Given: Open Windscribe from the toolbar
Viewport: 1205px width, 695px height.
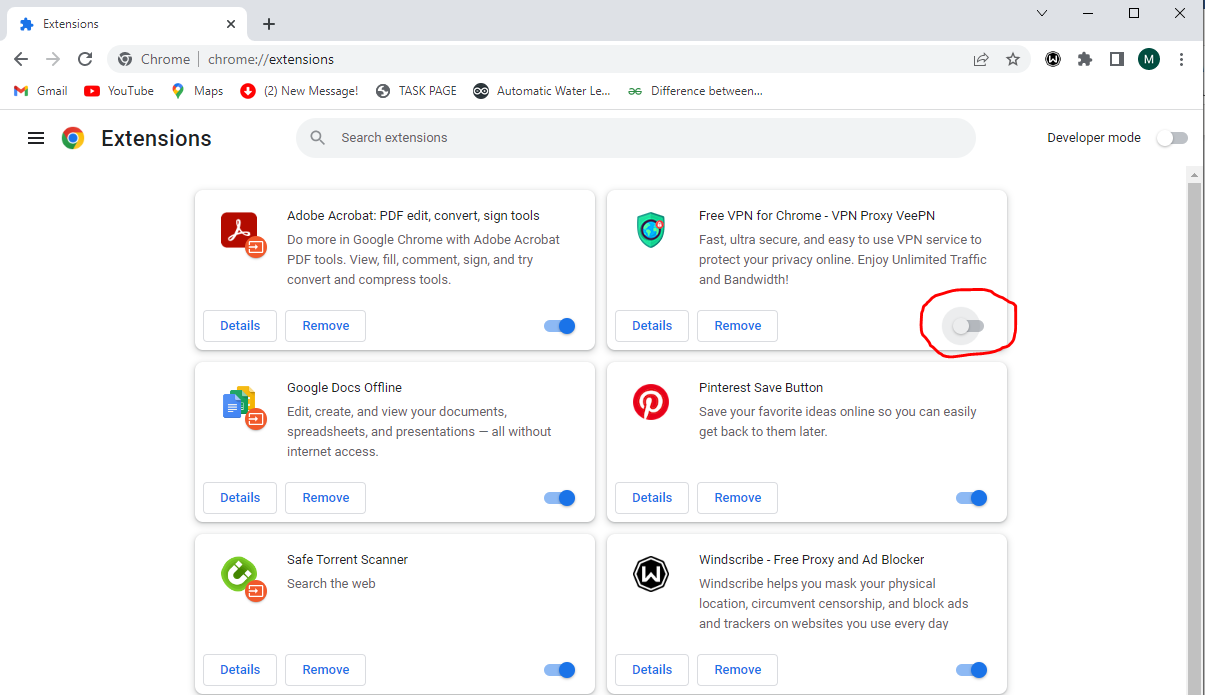Looking at the screenshot, I should point(1053,59).
